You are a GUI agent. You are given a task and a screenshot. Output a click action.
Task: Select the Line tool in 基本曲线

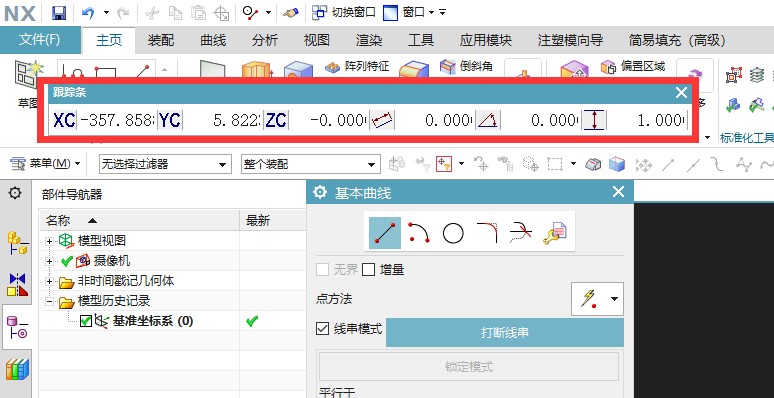pos(385,233)
